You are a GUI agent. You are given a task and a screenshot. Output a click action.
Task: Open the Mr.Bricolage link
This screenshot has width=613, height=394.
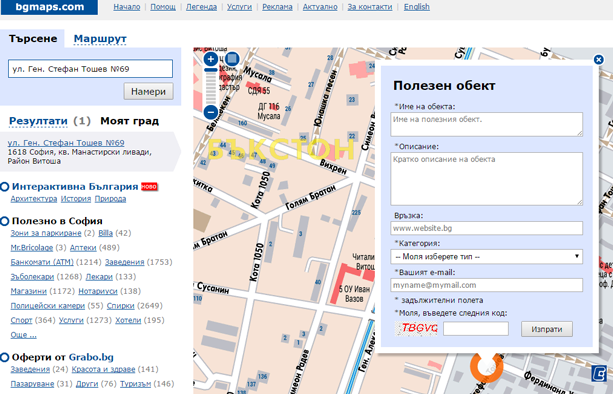(32, 247)
